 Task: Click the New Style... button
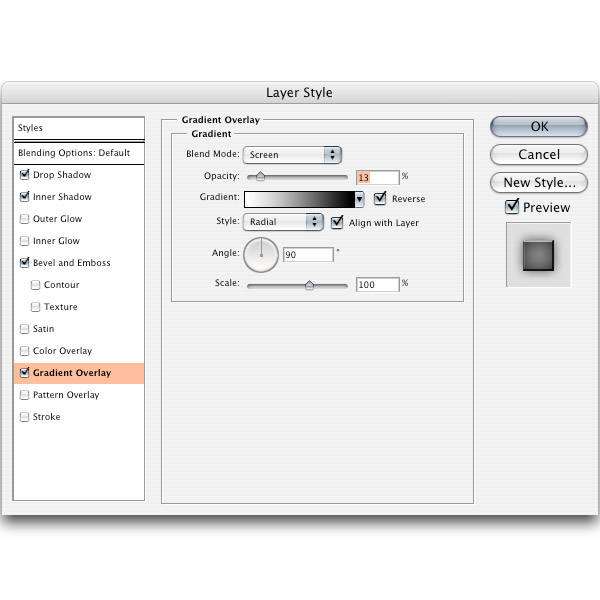coord(539,183)
